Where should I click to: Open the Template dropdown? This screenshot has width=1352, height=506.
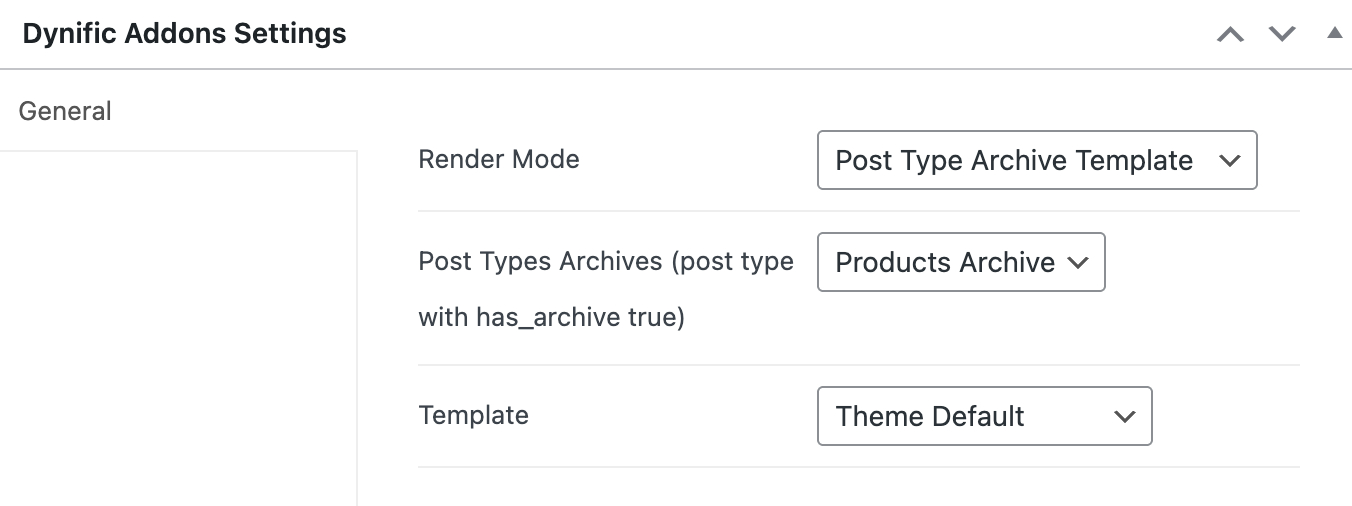point(984,416)
